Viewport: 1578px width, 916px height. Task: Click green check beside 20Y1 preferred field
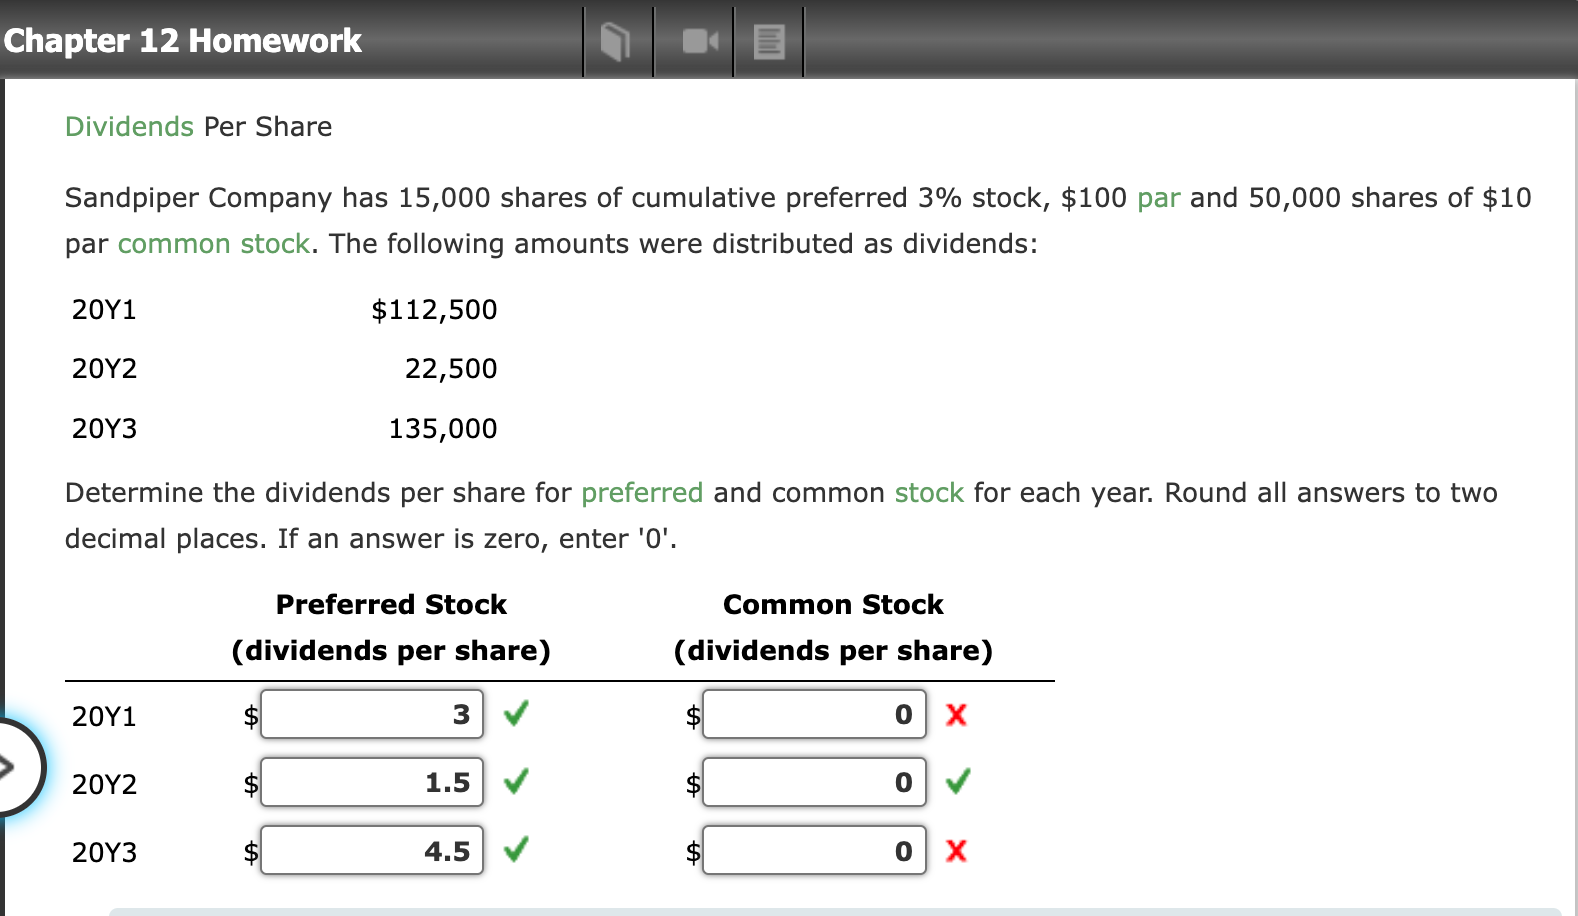(516, 714)
